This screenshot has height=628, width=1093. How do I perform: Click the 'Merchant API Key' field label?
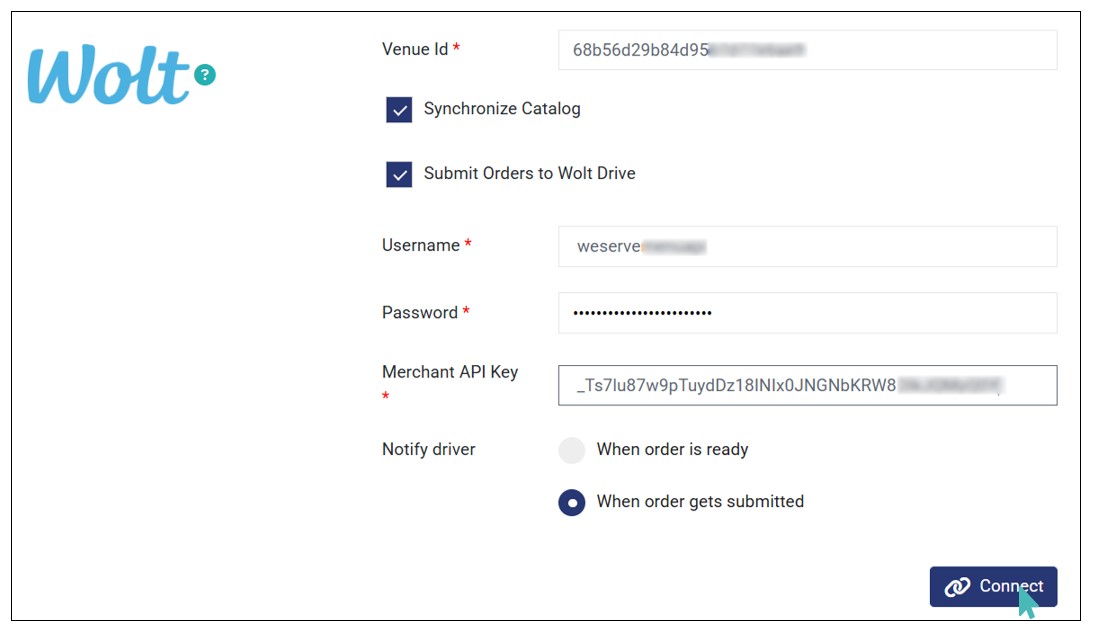click(x=449, y=372)
